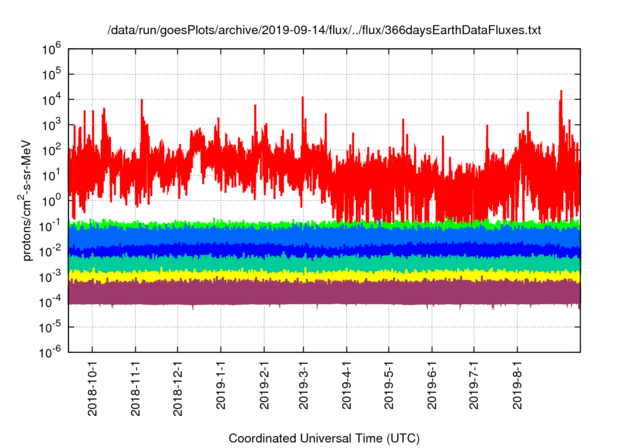The image size is (640, 448).
Task: Click the x-axis label 2019-5-1
Action: (x=389, y=385)
